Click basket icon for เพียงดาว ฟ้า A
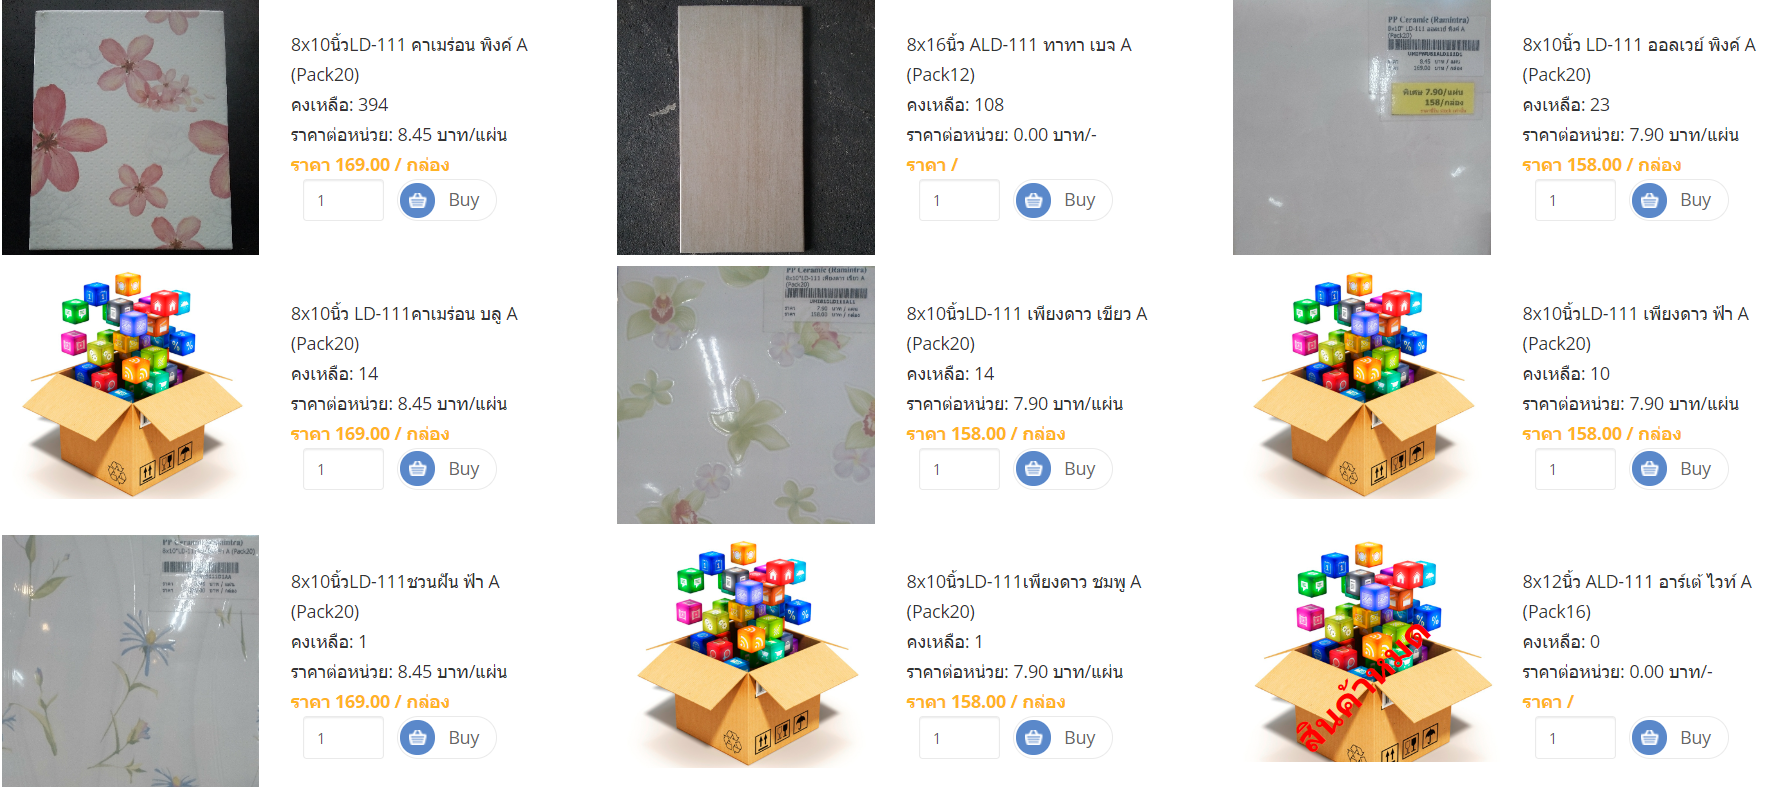 1649,469
